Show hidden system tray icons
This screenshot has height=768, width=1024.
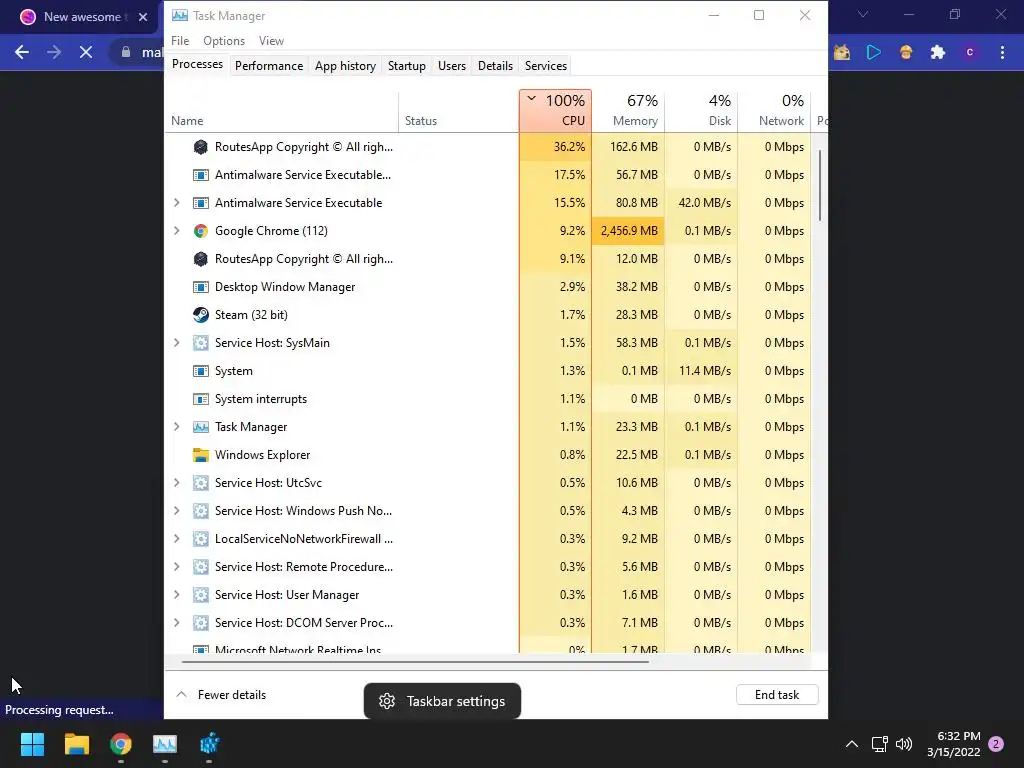852,744
